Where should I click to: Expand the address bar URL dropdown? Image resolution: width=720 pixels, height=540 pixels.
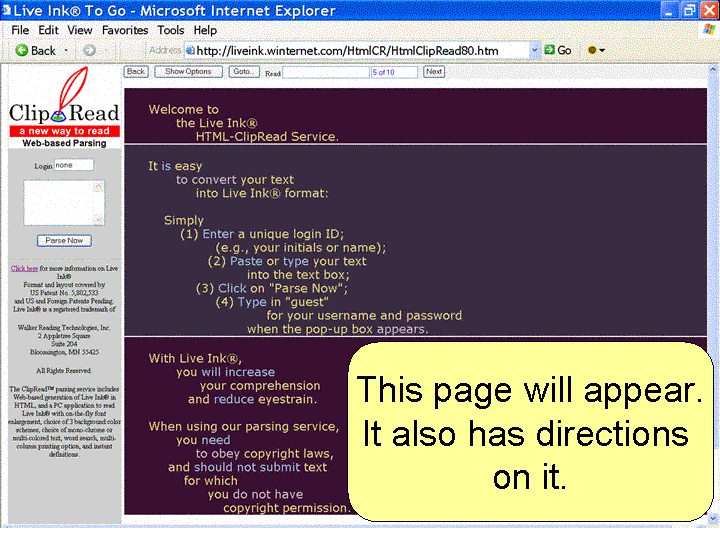[x=534, y=50]
